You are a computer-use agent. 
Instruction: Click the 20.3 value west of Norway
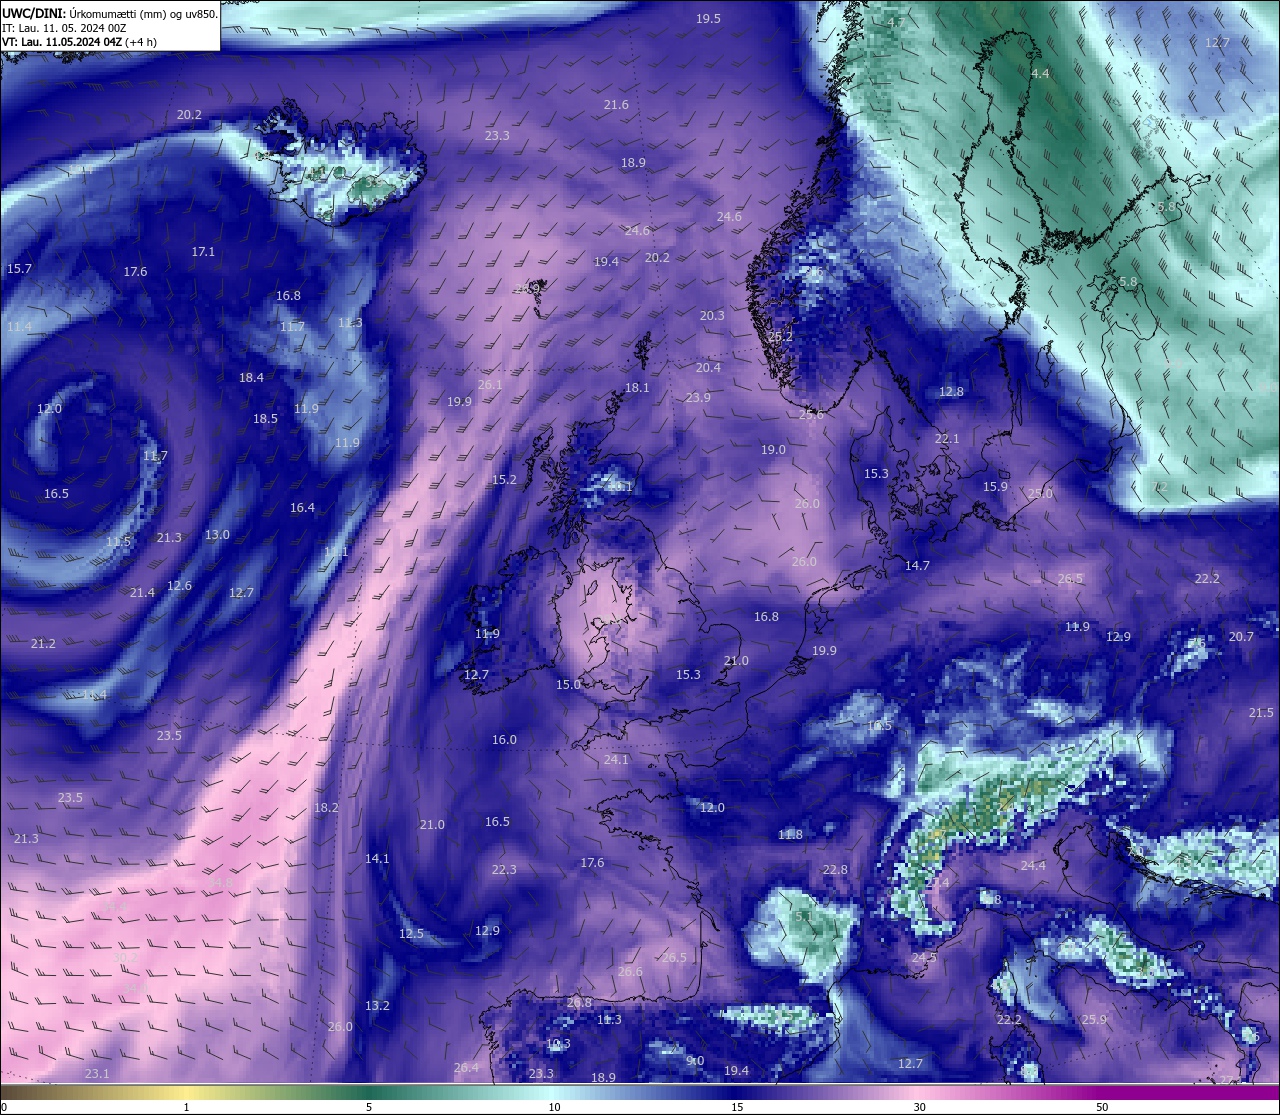(x=712, y=316)
